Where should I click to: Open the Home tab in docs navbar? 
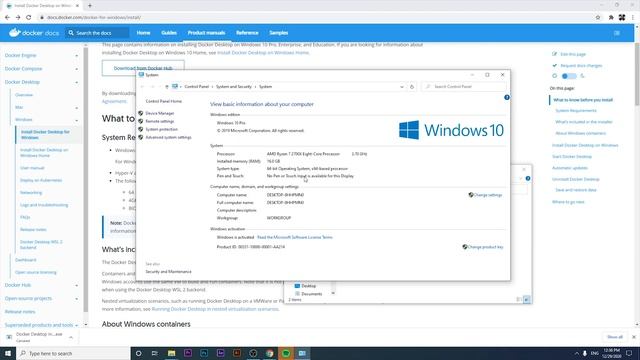(x=143, y=33)
